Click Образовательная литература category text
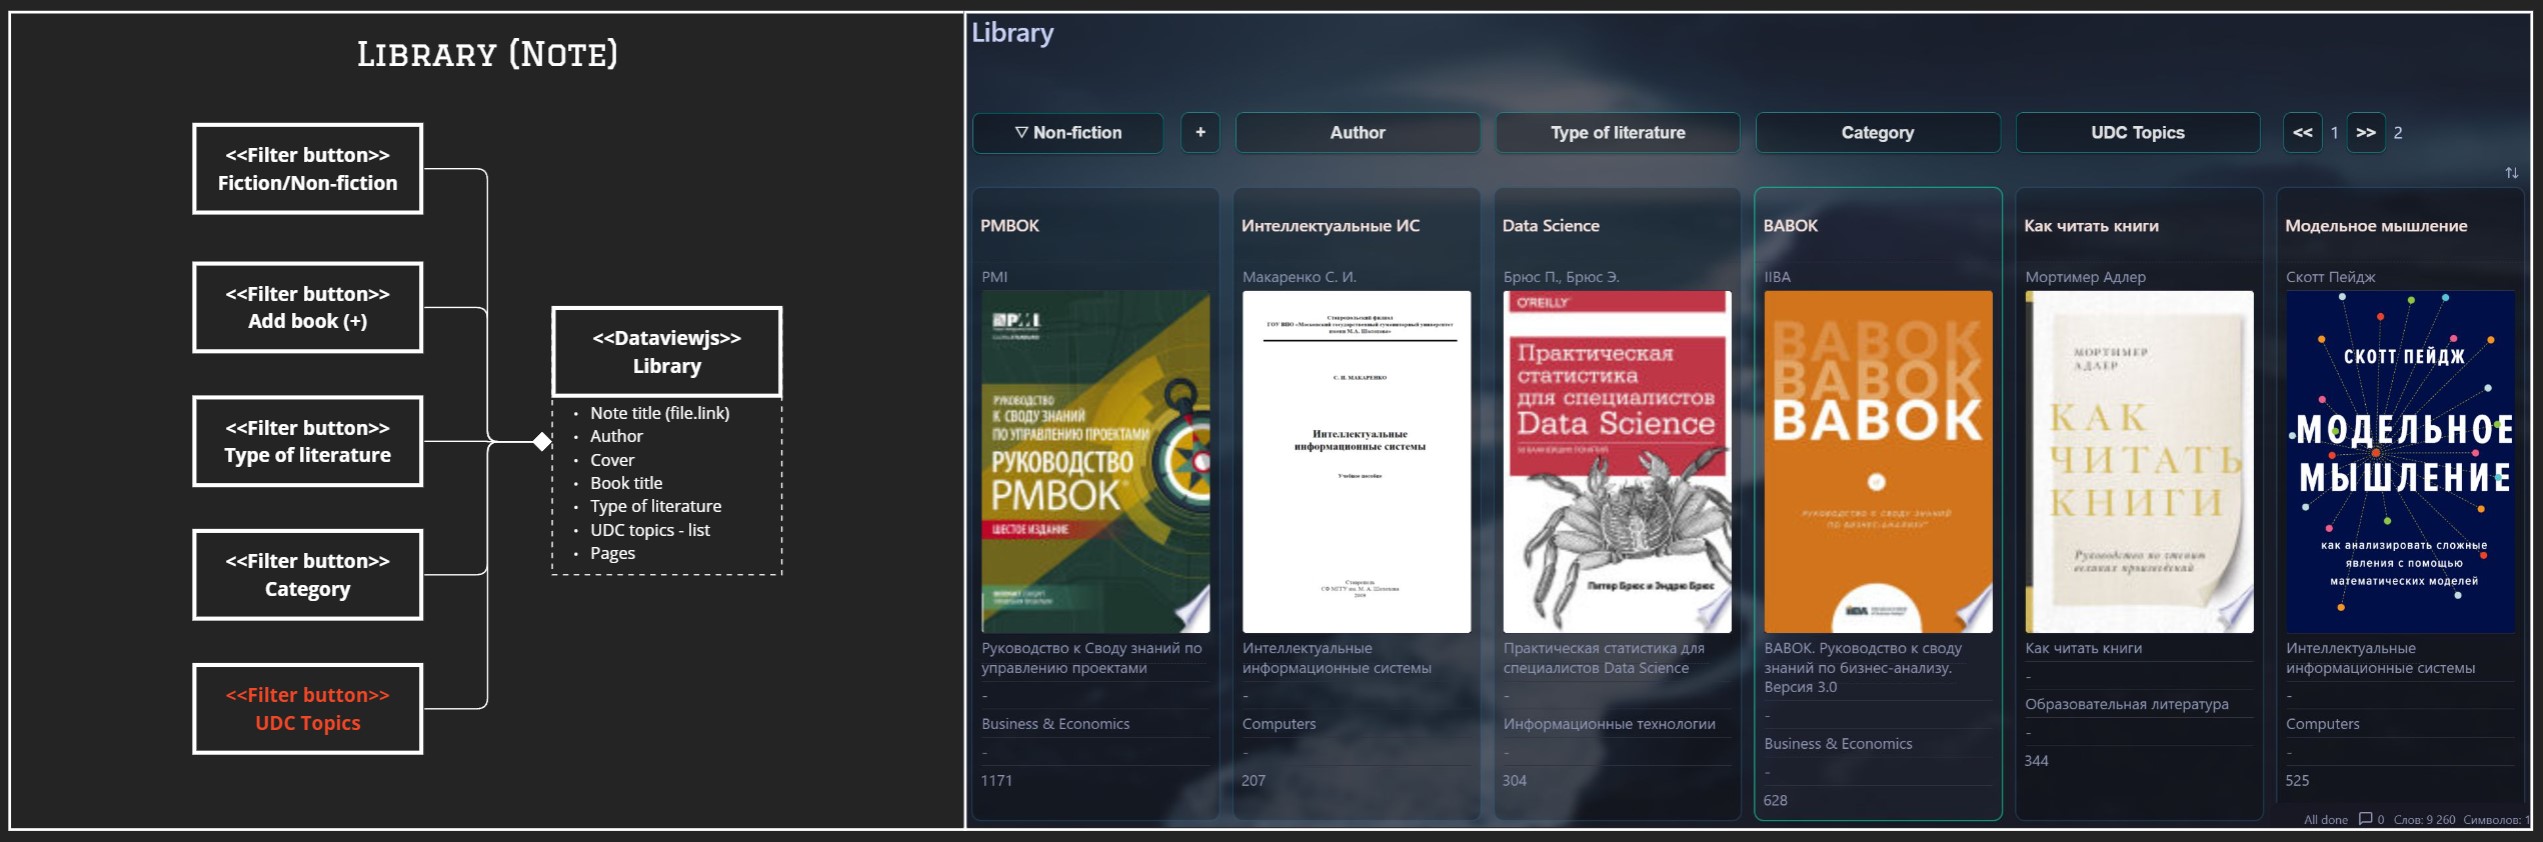This screenshot has width=2543, height=842. [x=2127, y=704]
